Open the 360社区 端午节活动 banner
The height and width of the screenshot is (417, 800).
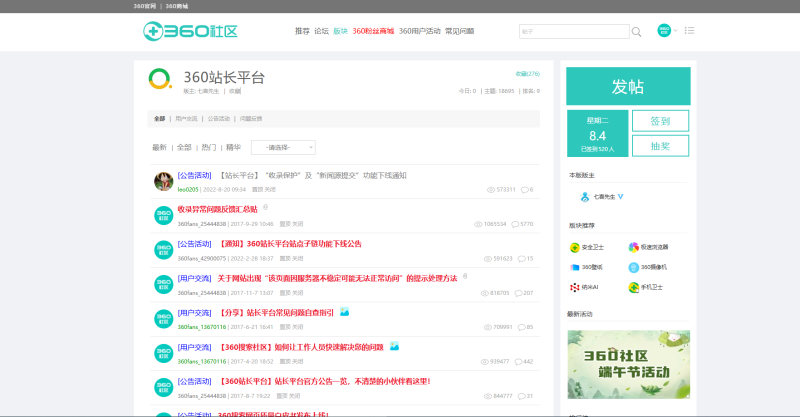coord(629,364)
